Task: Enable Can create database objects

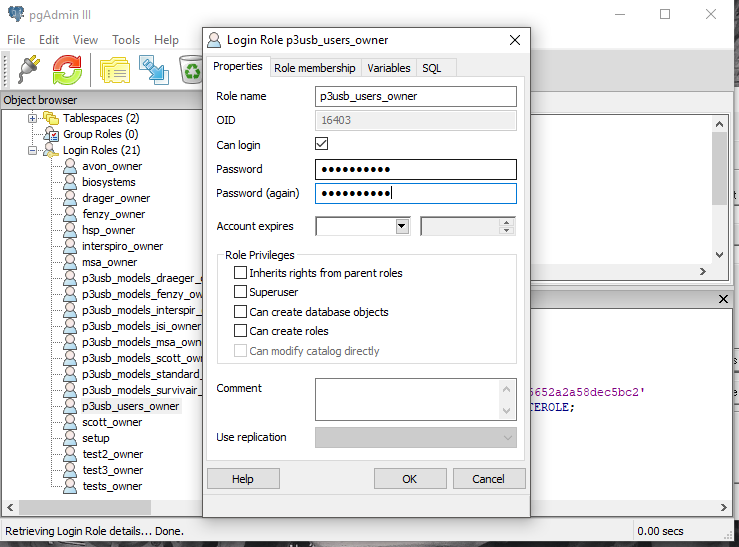Action: pyautogui.click(x=240, y=311)
